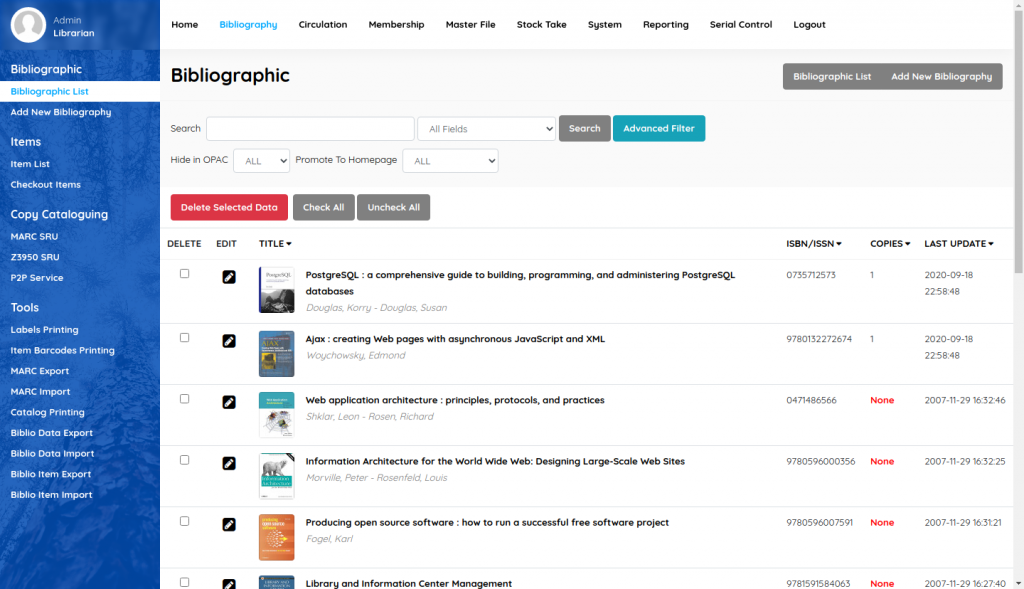
Task: Click the Ajax book cover image
Action: 276,353
